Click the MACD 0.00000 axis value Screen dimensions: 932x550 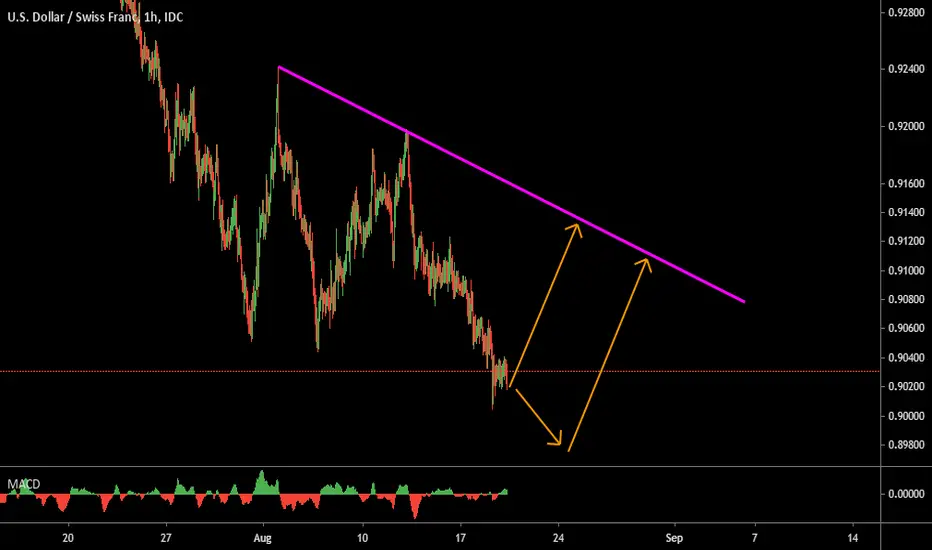[x=906, y=494]
